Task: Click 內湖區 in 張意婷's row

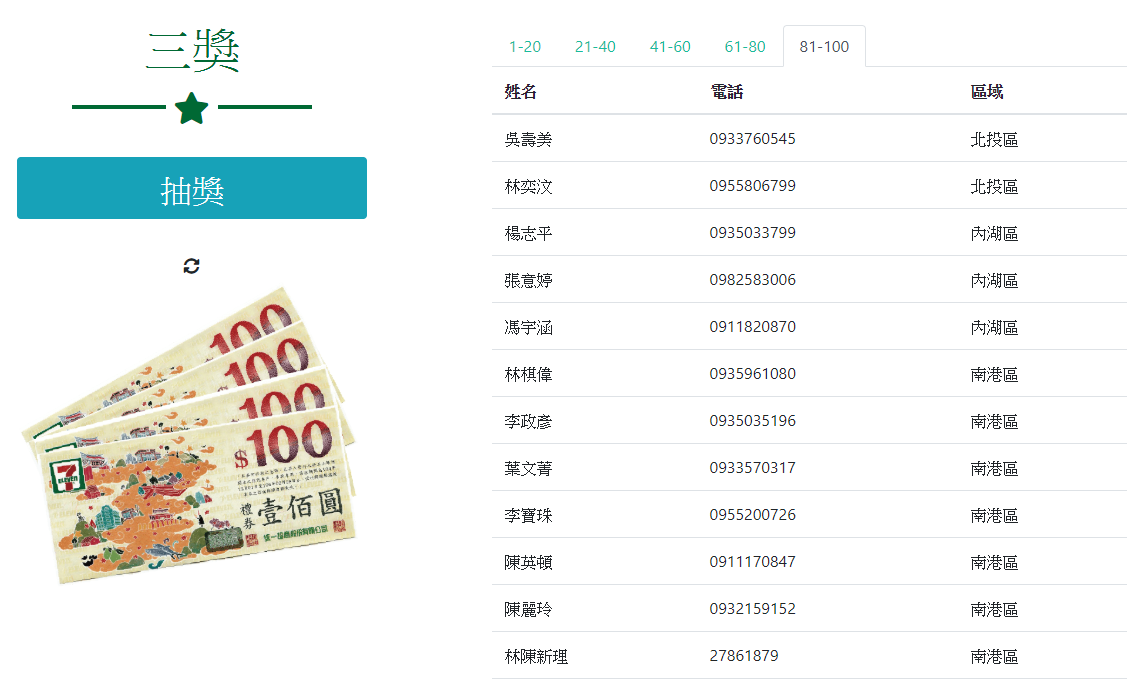Action: click(994, 281)
